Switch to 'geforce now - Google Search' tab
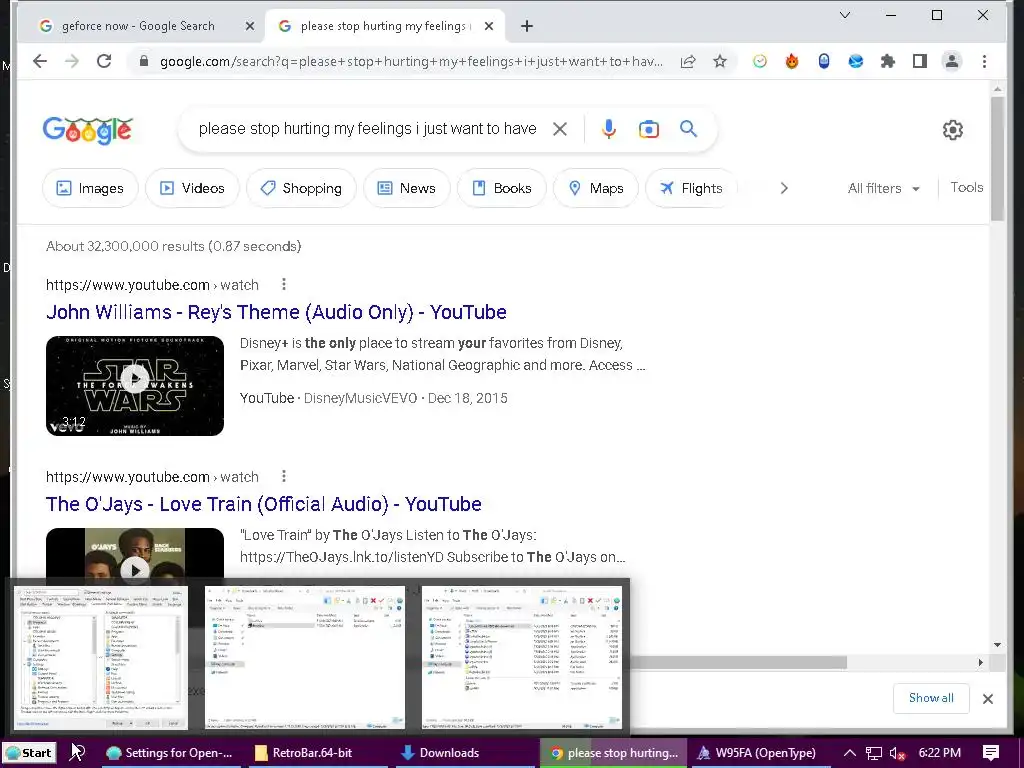This screenshot has height=768, width=1024. point(138,26)
